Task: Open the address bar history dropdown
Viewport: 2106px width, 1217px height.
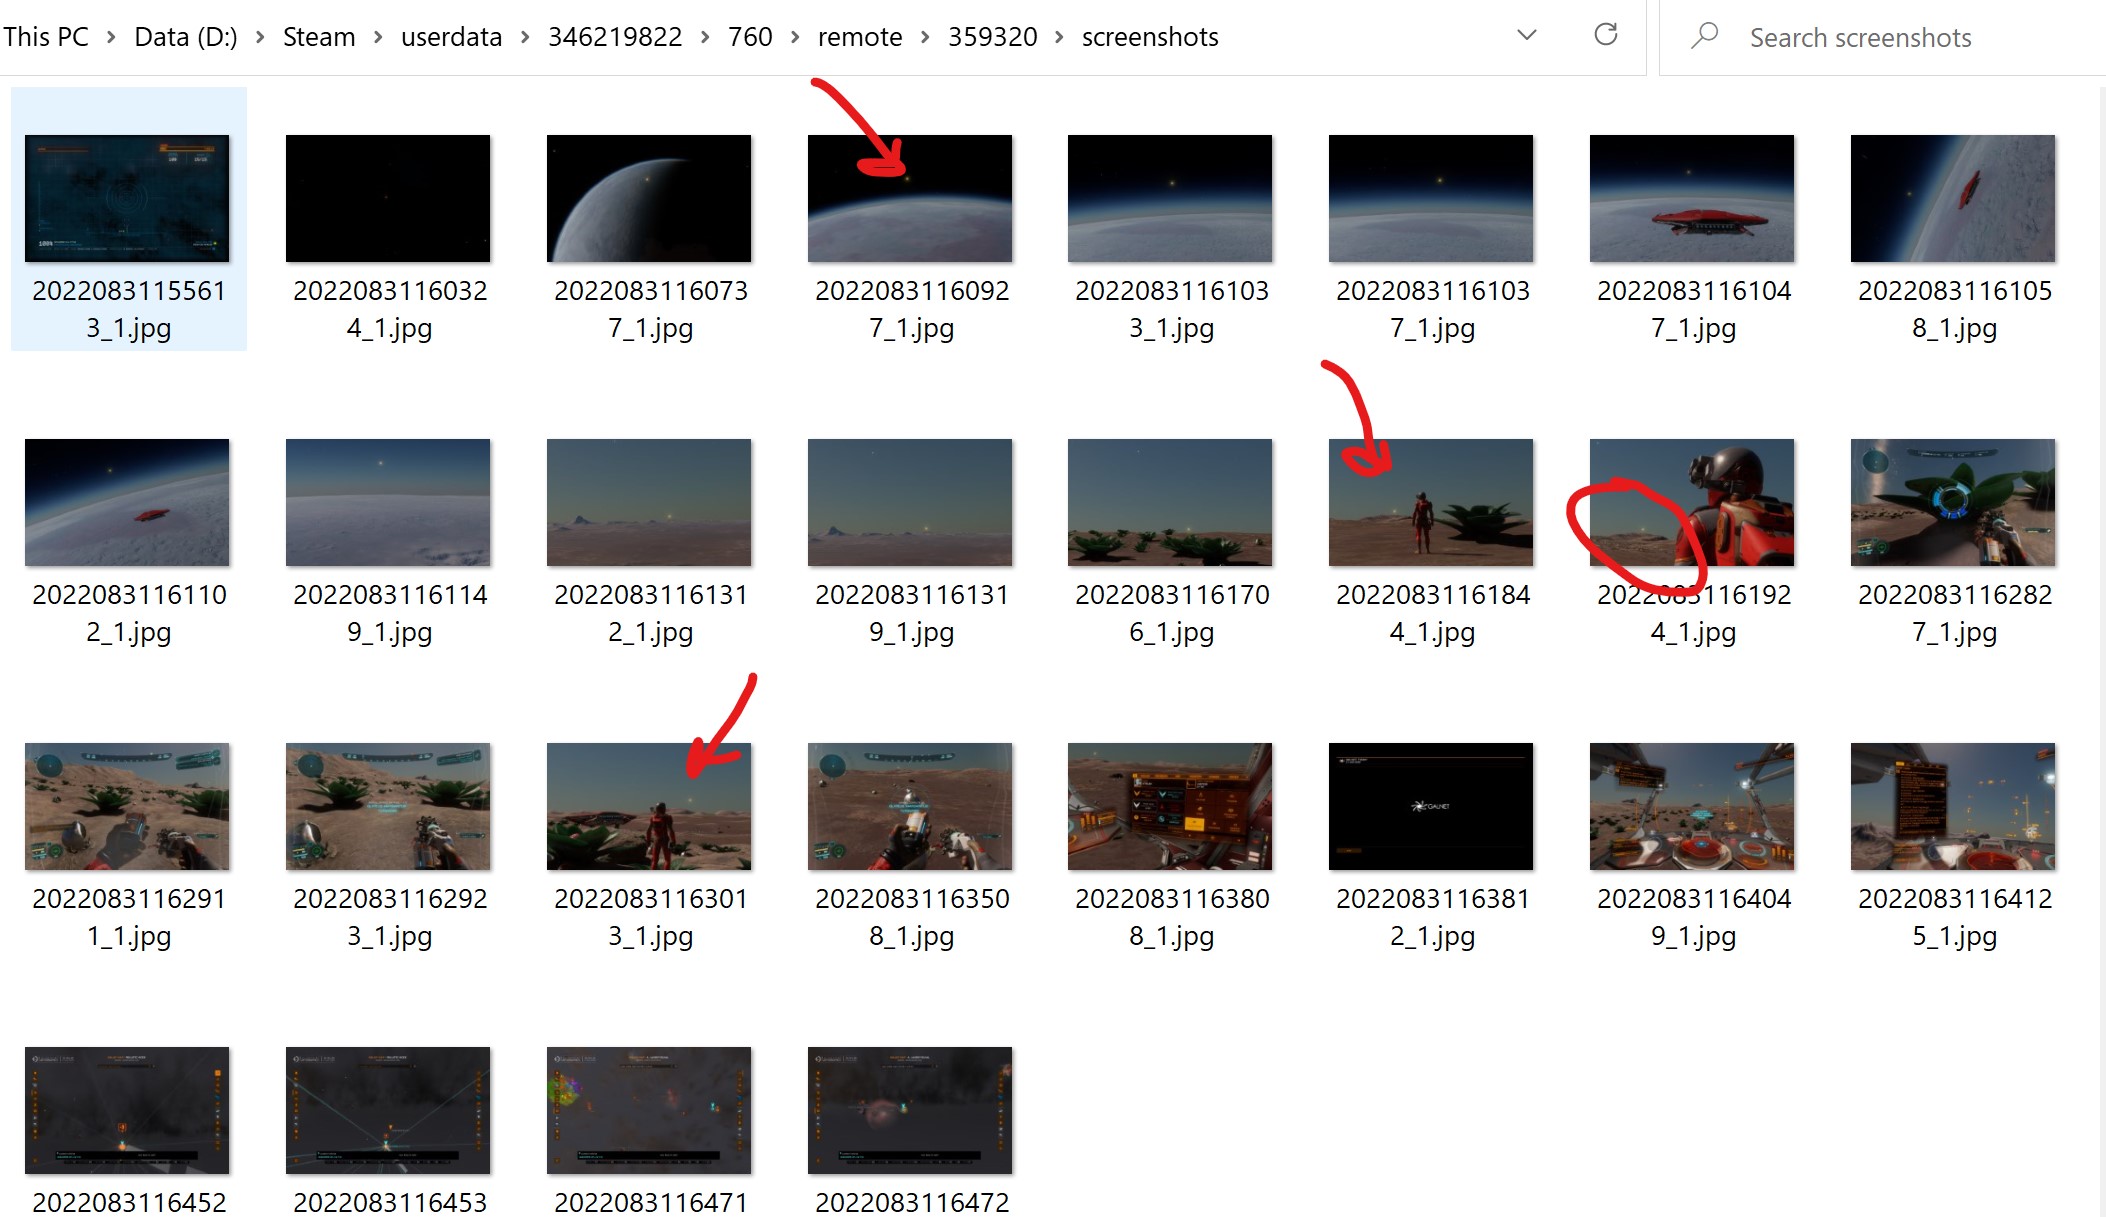Action: pyautogui.click(x=1527, y=35)
